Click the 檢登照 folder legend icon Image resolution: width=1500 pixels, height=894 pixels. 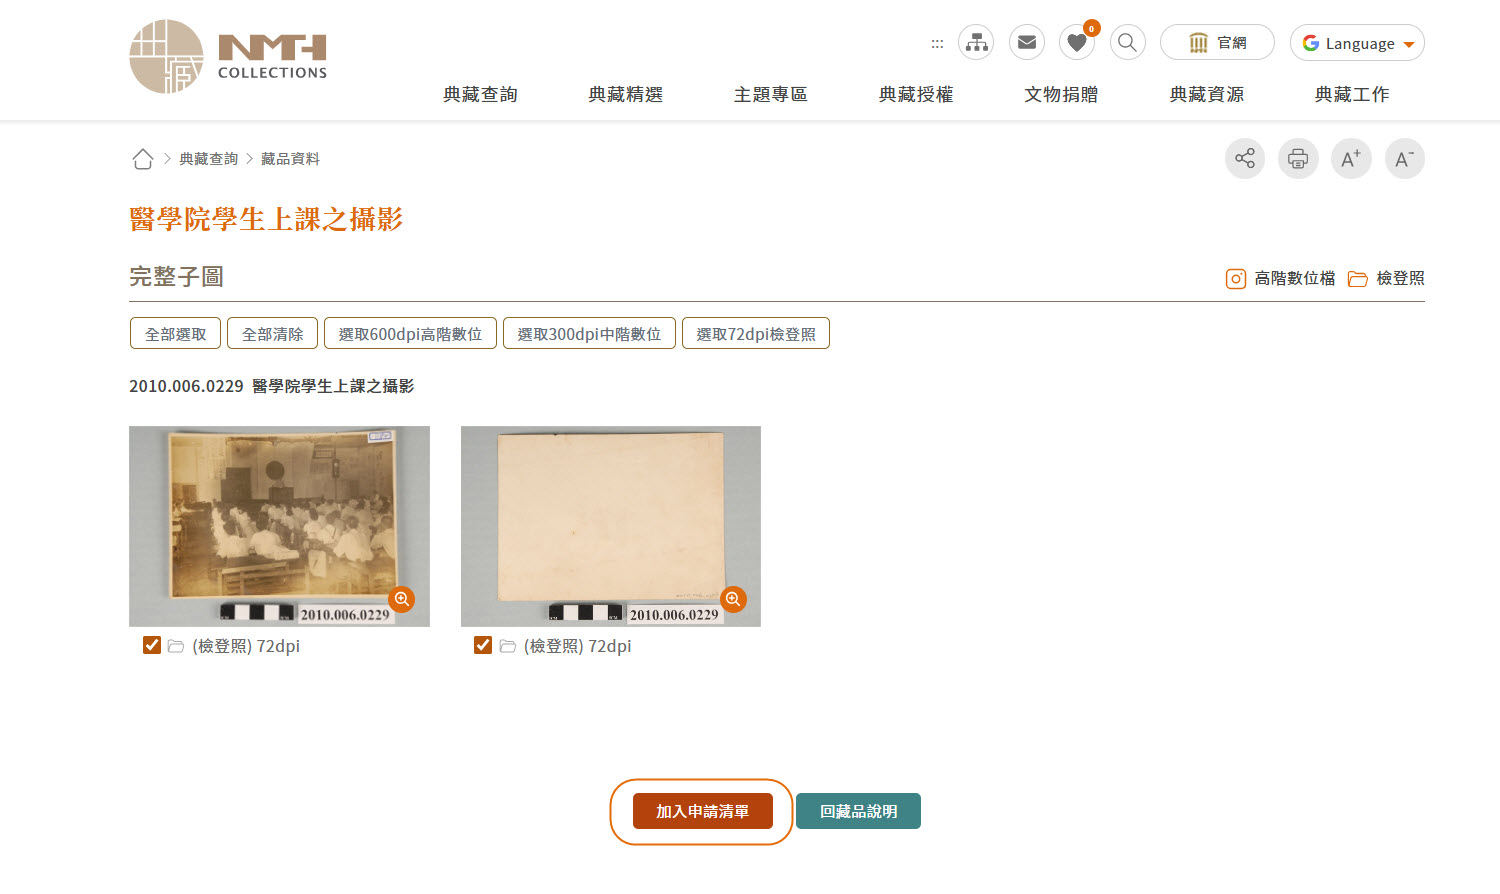click(1357, 279)
